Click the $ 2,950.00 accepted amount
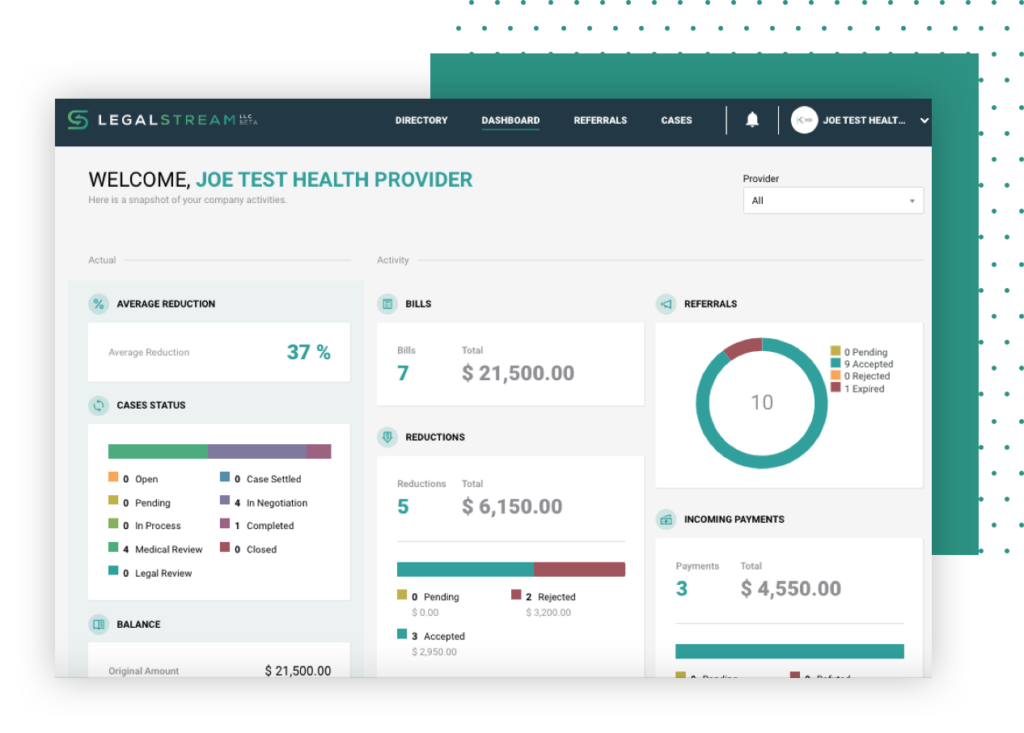The width and height of the screenshot is (1024, 733). pyautogui.click(x=434, y=652)
